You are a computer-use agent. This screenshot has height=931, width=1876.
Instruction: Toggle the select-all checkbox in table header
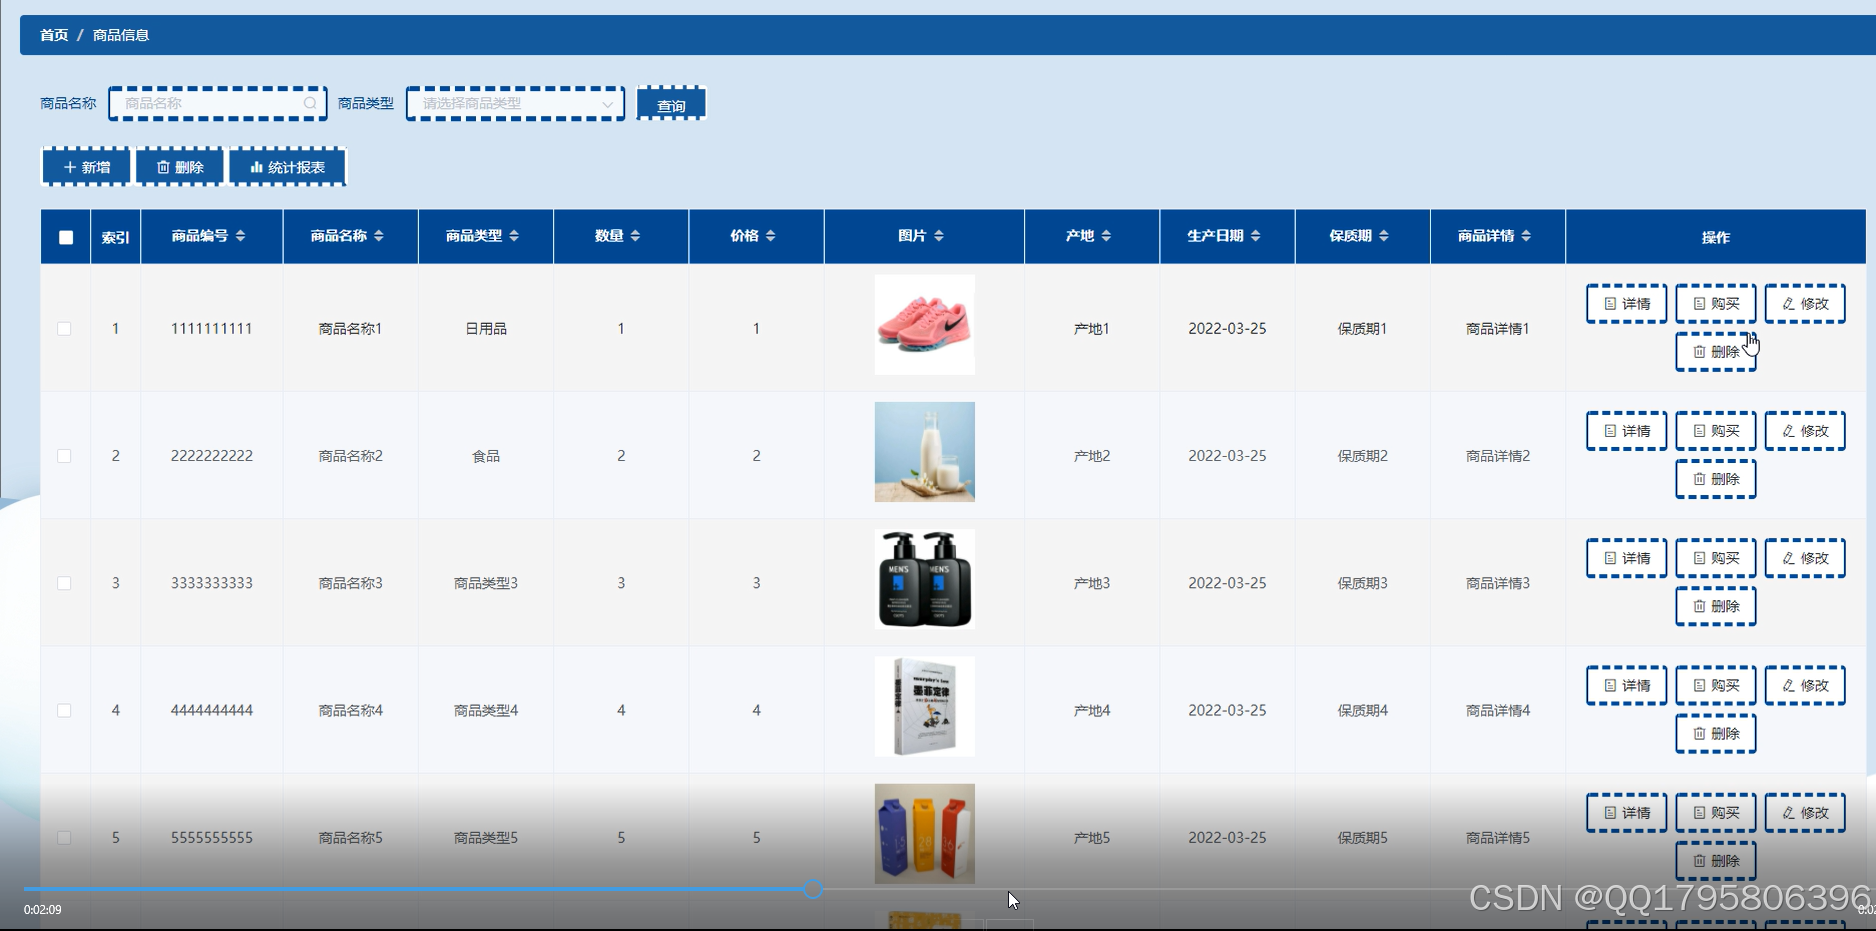65,236
